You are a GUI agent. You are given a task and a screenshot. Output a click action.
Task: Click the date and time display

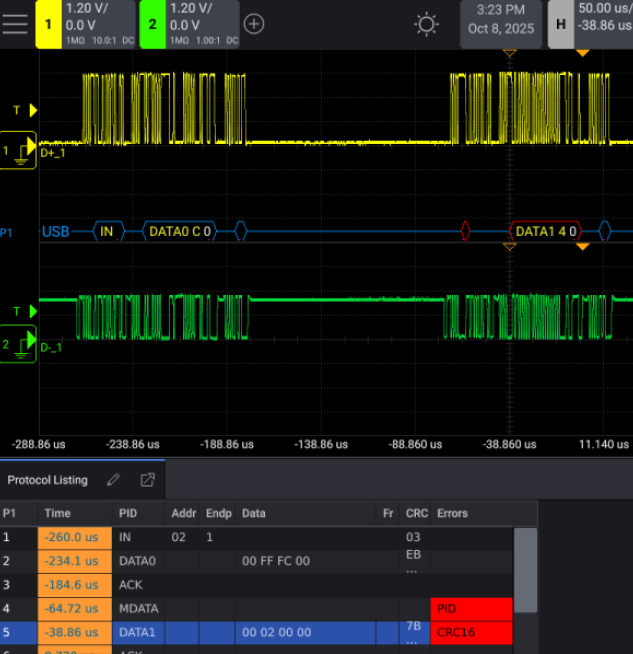pyautogui.click(x=500, y=20)
